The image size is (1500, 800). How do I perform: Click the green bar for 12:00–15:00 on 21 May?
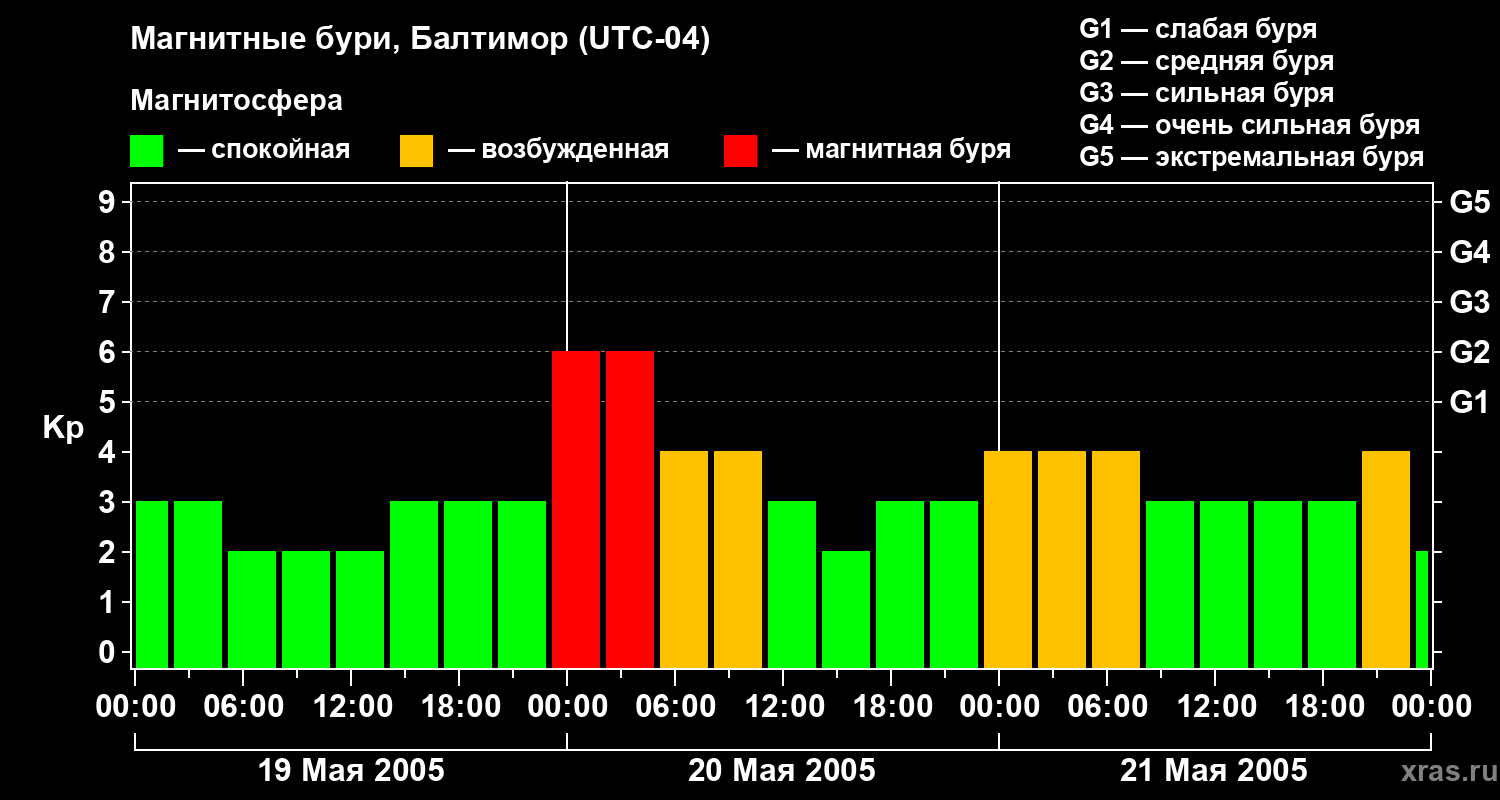coord(1224,584)
